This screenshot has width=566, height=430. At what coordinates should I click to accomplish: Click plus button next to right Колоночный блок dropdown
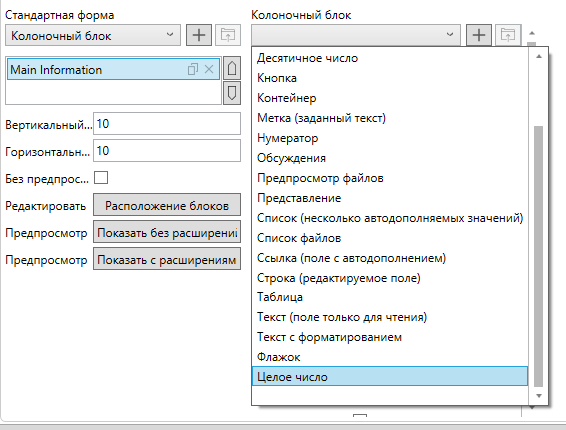pos(479,35)
